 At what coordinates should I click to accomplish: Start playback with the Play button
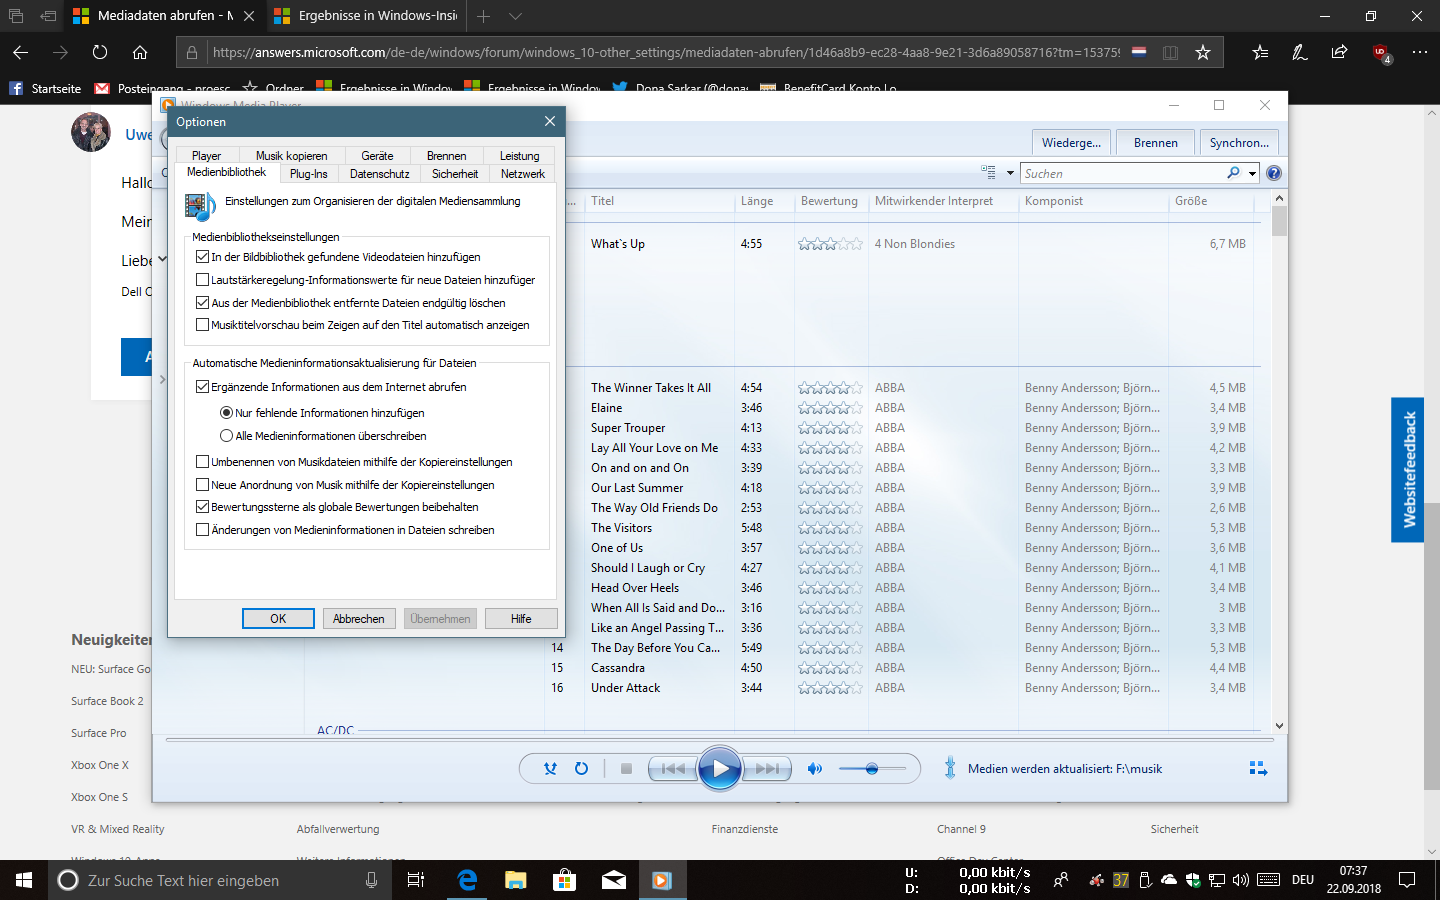point(720,769)
